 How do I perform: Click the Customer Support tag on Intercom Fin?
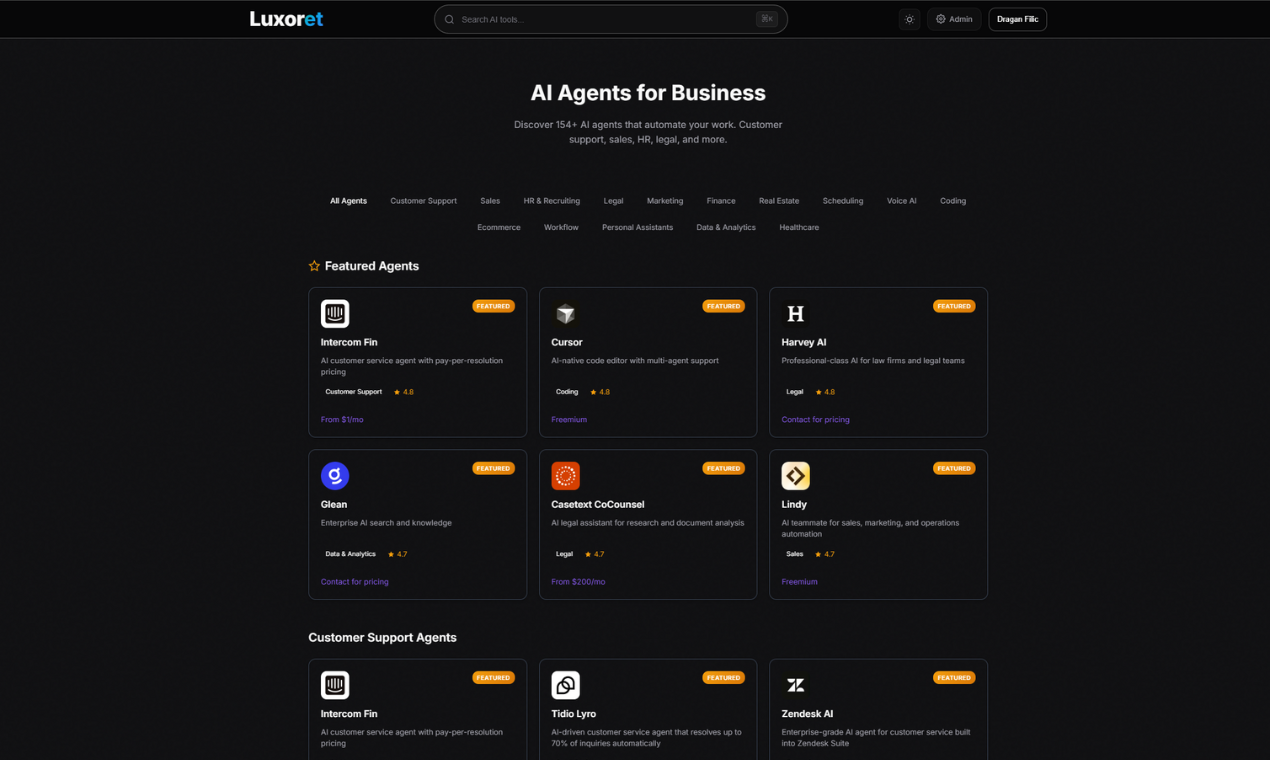(354, 392)
